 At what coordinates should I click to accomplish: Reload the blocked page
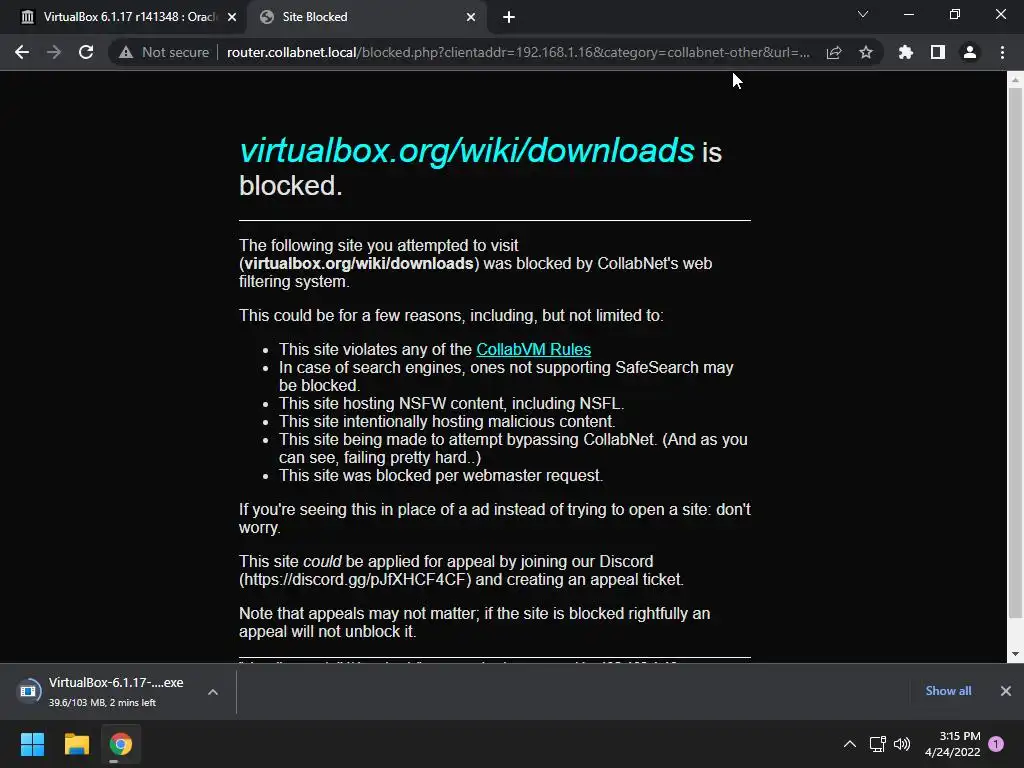coord(86,52)
